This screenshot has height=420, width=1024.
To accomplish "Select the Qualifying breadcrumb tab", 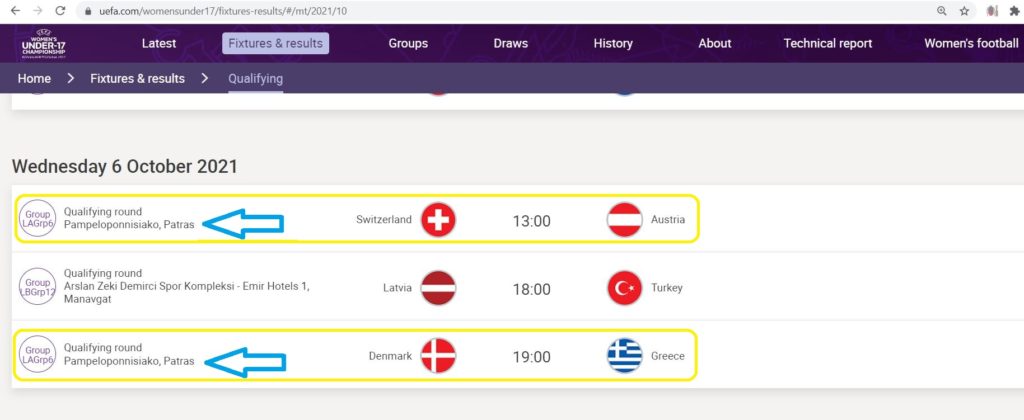I will (x=255, y=79).
